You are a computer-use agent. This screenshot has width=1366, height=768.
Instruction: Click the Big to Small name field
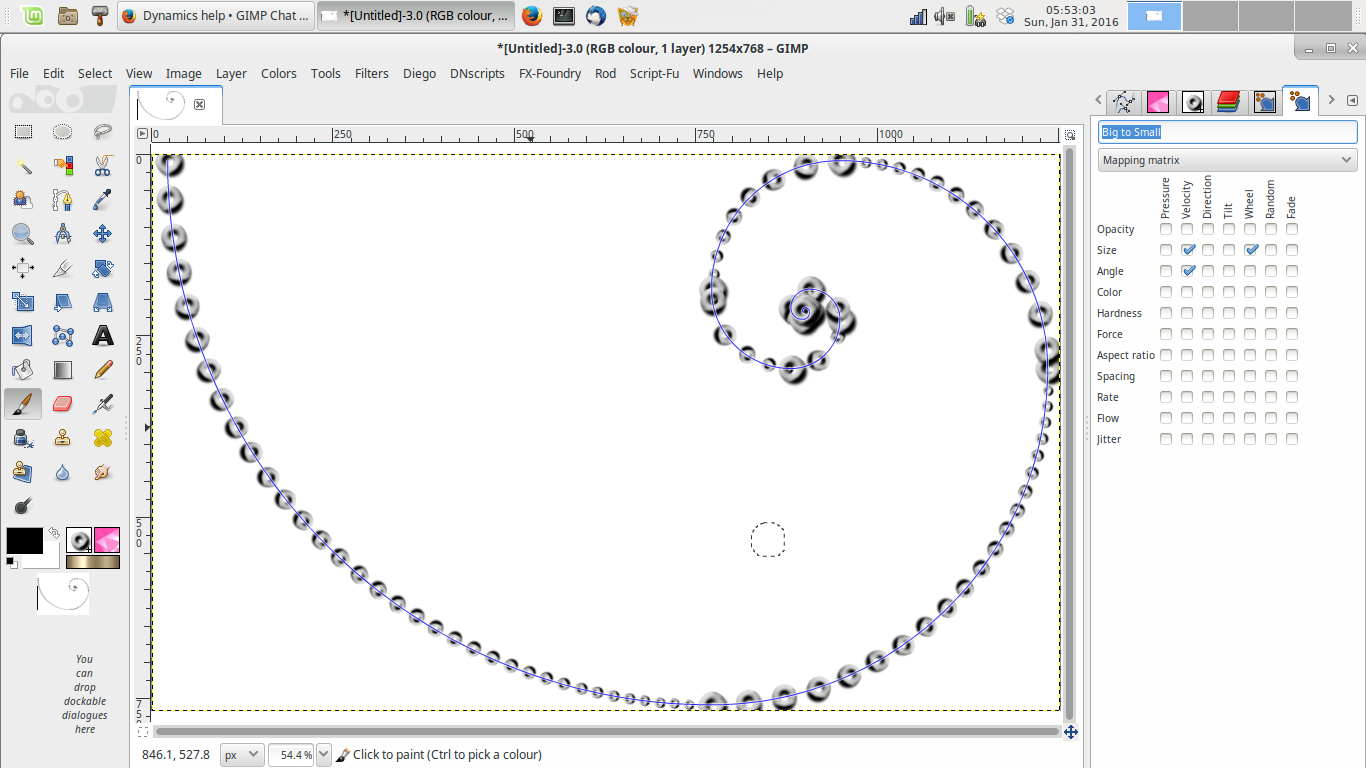coord(1227,132)
